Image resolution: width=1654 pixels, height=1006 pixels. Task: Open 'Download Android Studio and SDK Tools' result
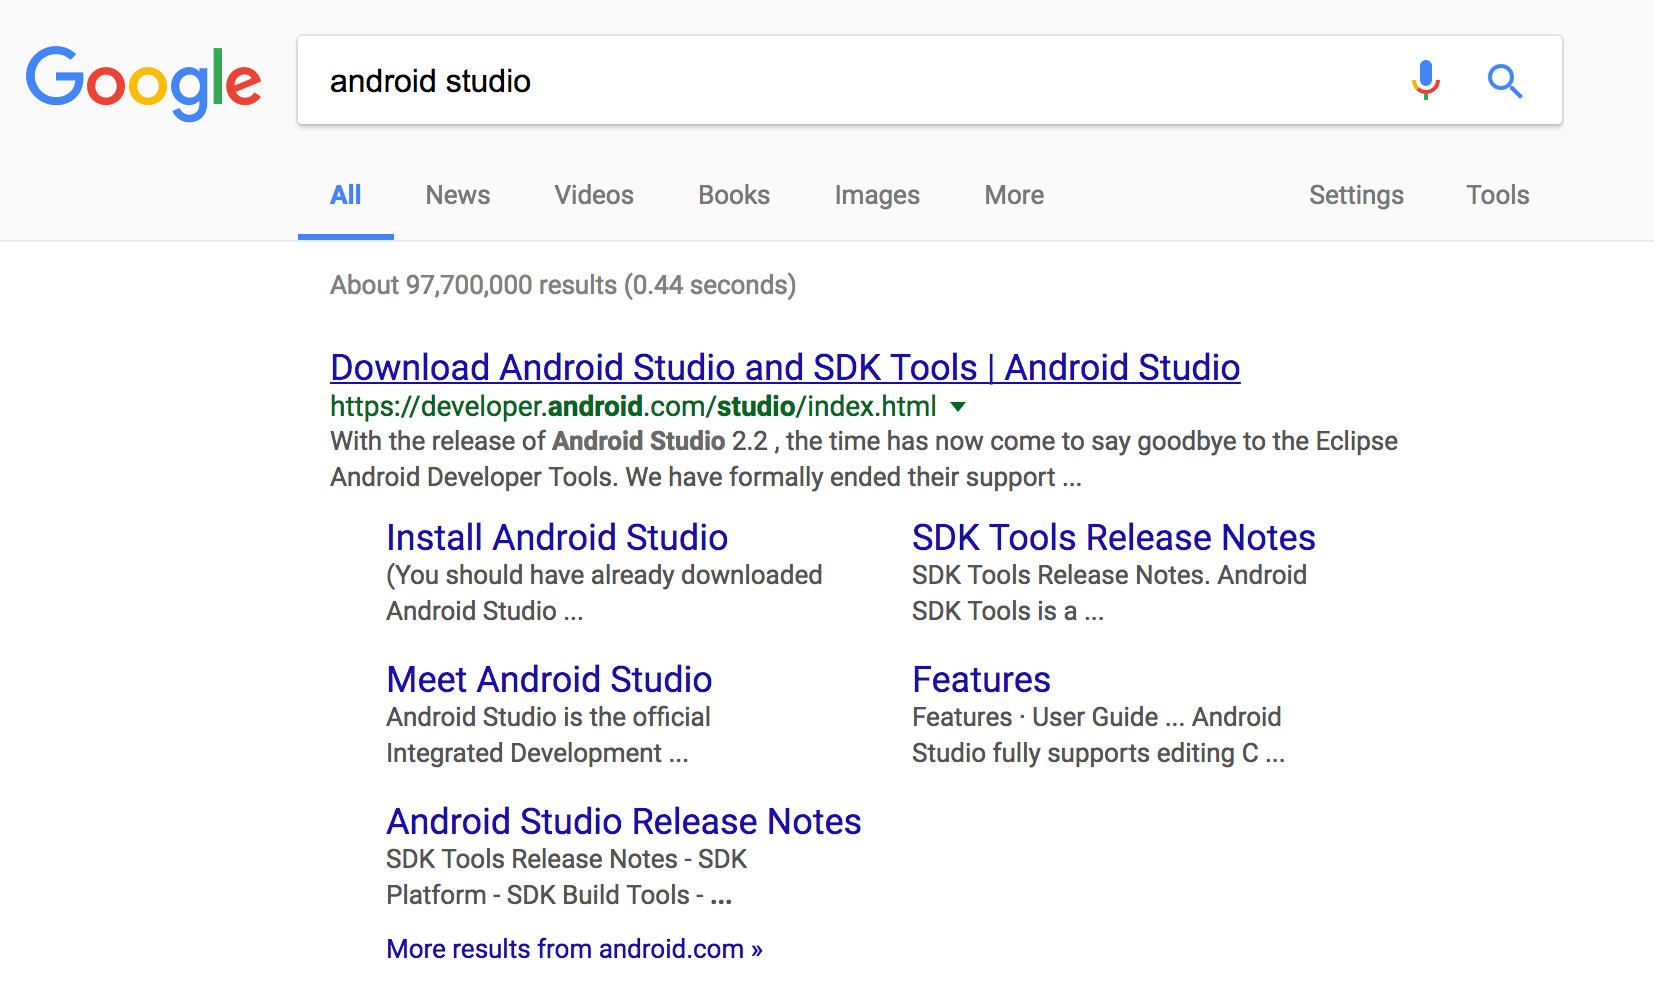coord(785,367)
